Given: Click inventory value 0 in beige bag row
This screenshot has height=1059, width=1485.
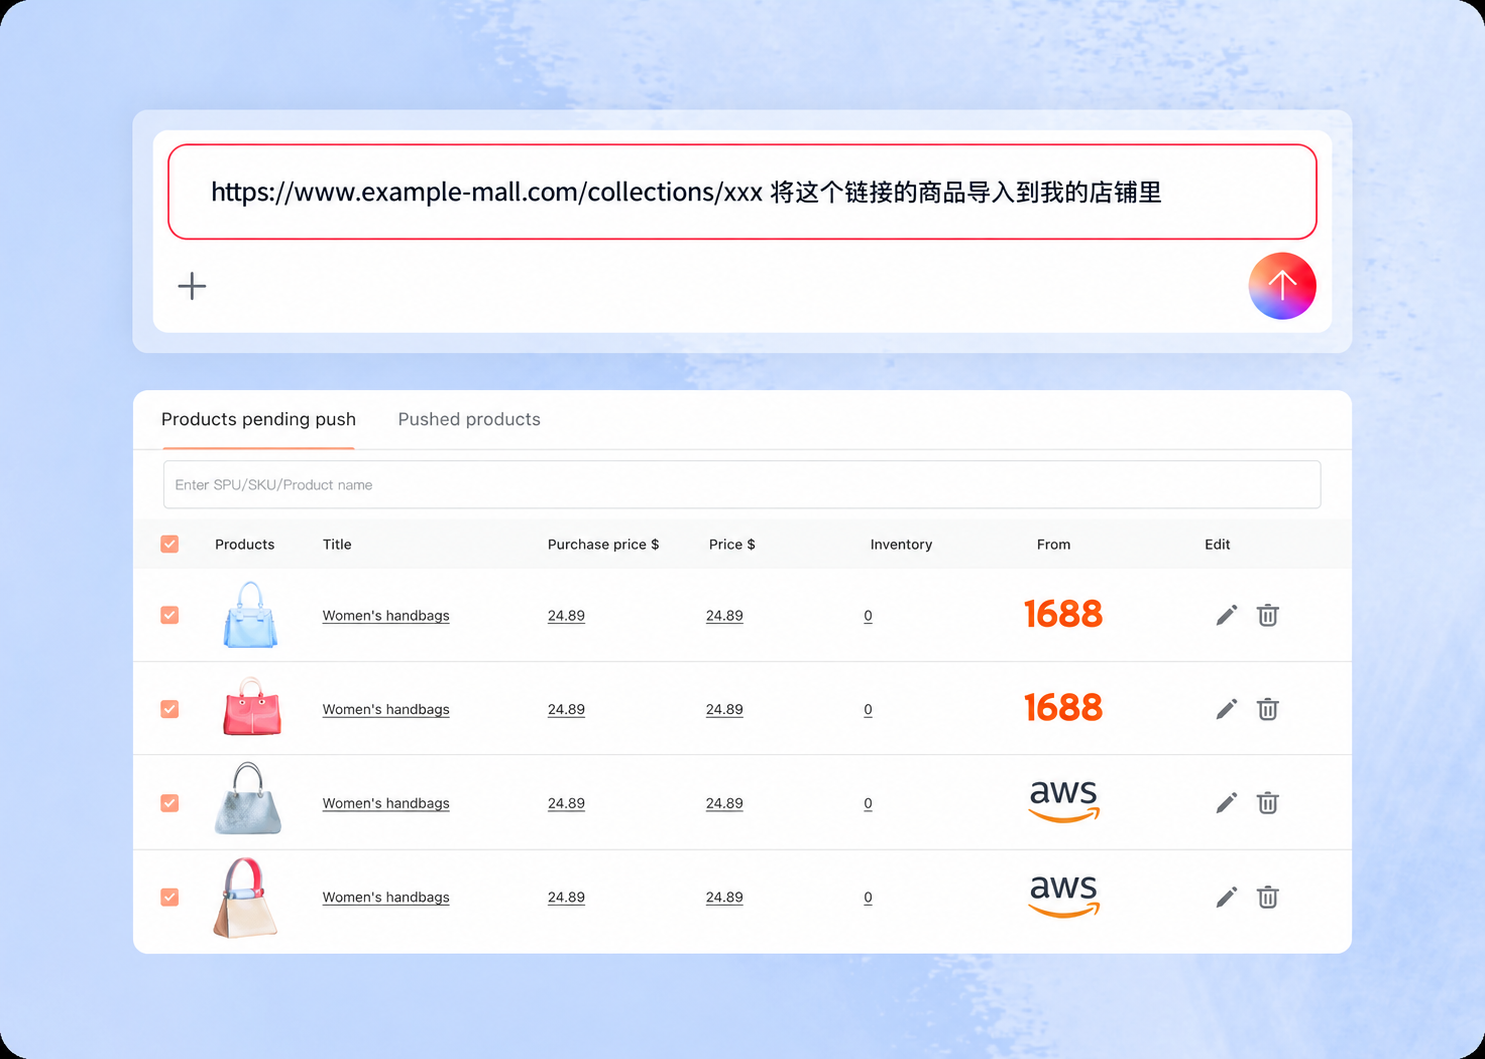Looking at the screenshot, I should [868, 898].
